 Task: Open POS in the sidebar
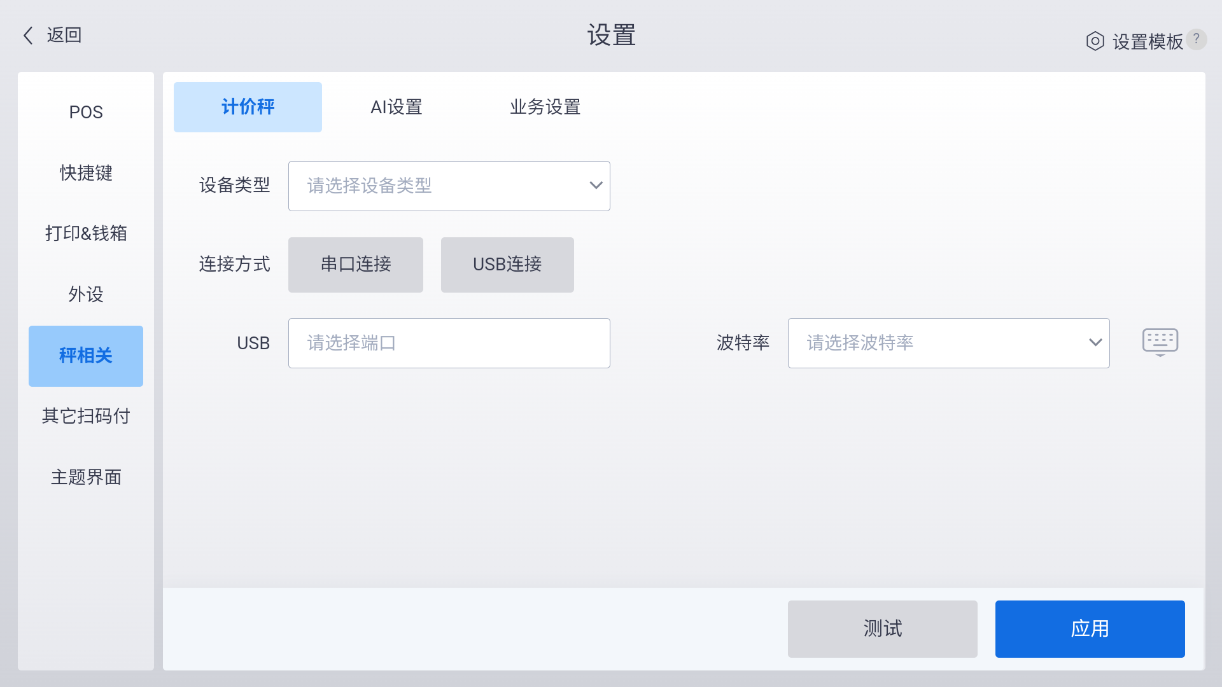(x=86, y=112)
